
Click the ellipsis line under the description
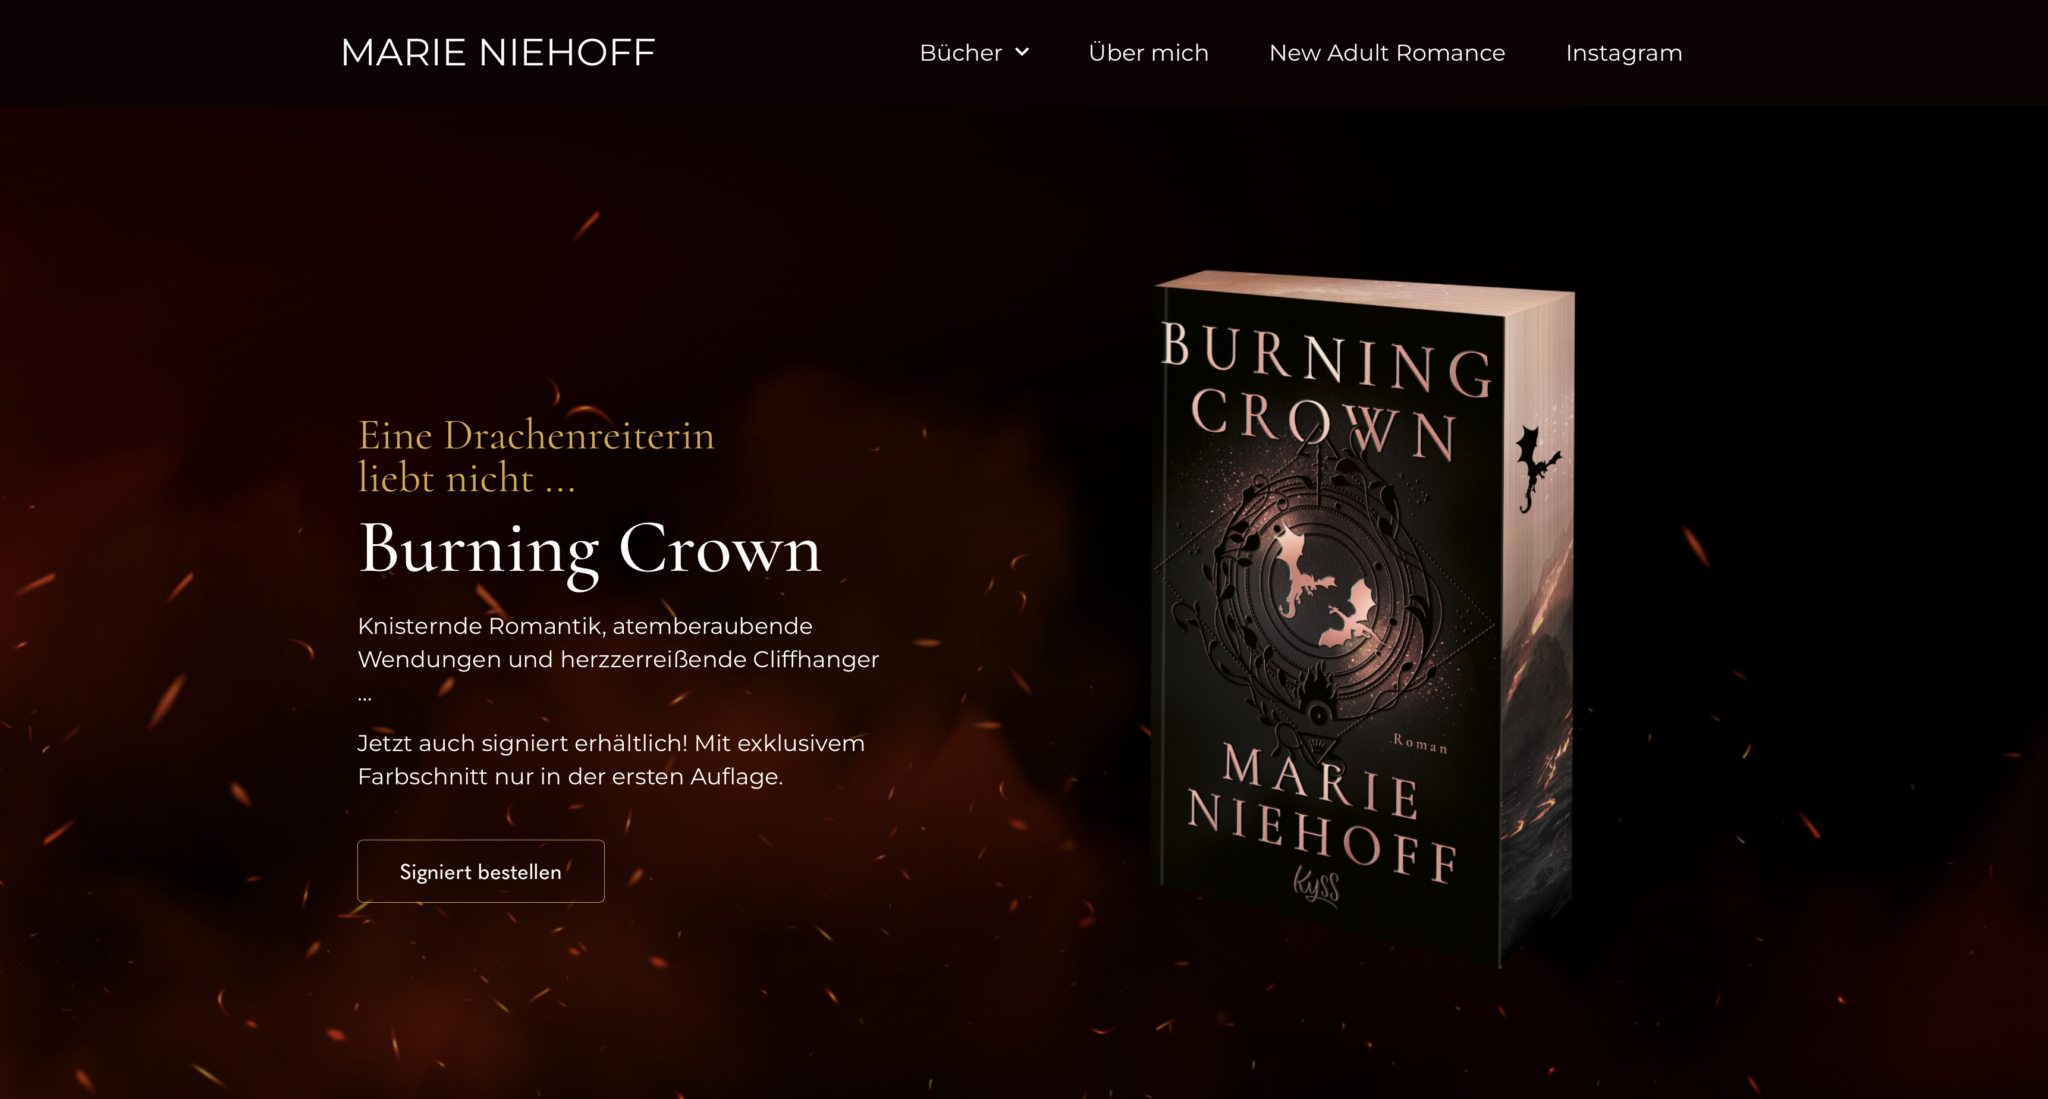pyautogui.click(x=365, y=697)
